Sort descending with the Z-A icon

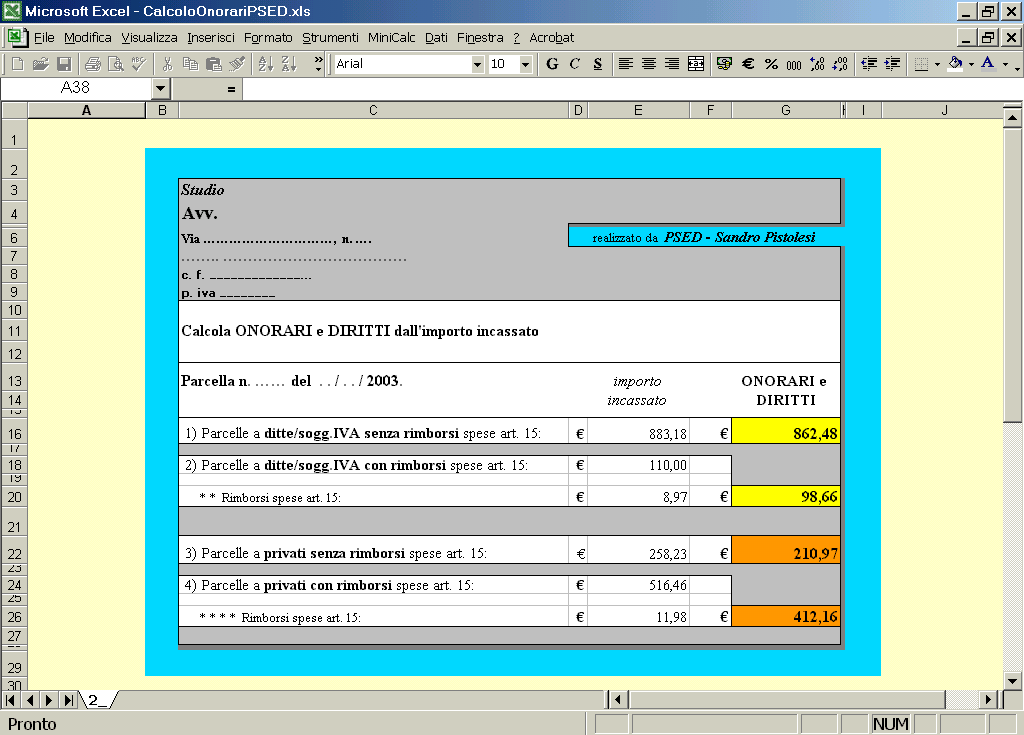tap(289, 64)
